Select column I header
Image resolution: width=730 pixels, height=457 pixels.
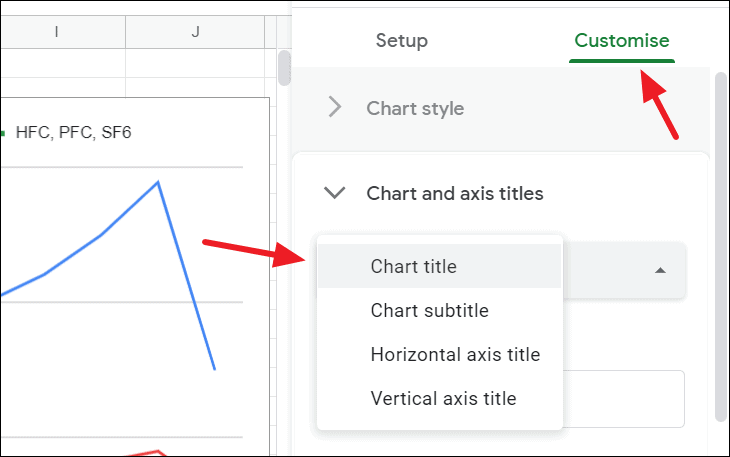[56, 32]
